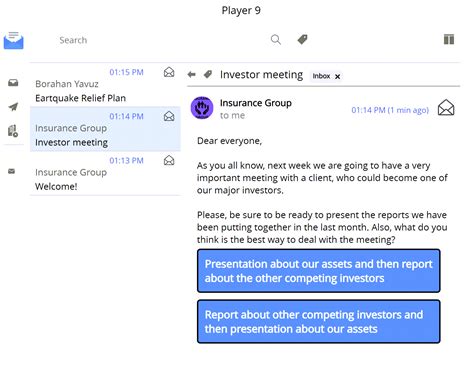
Task: Click the blue mail app logo
Action: pos(14,40)
